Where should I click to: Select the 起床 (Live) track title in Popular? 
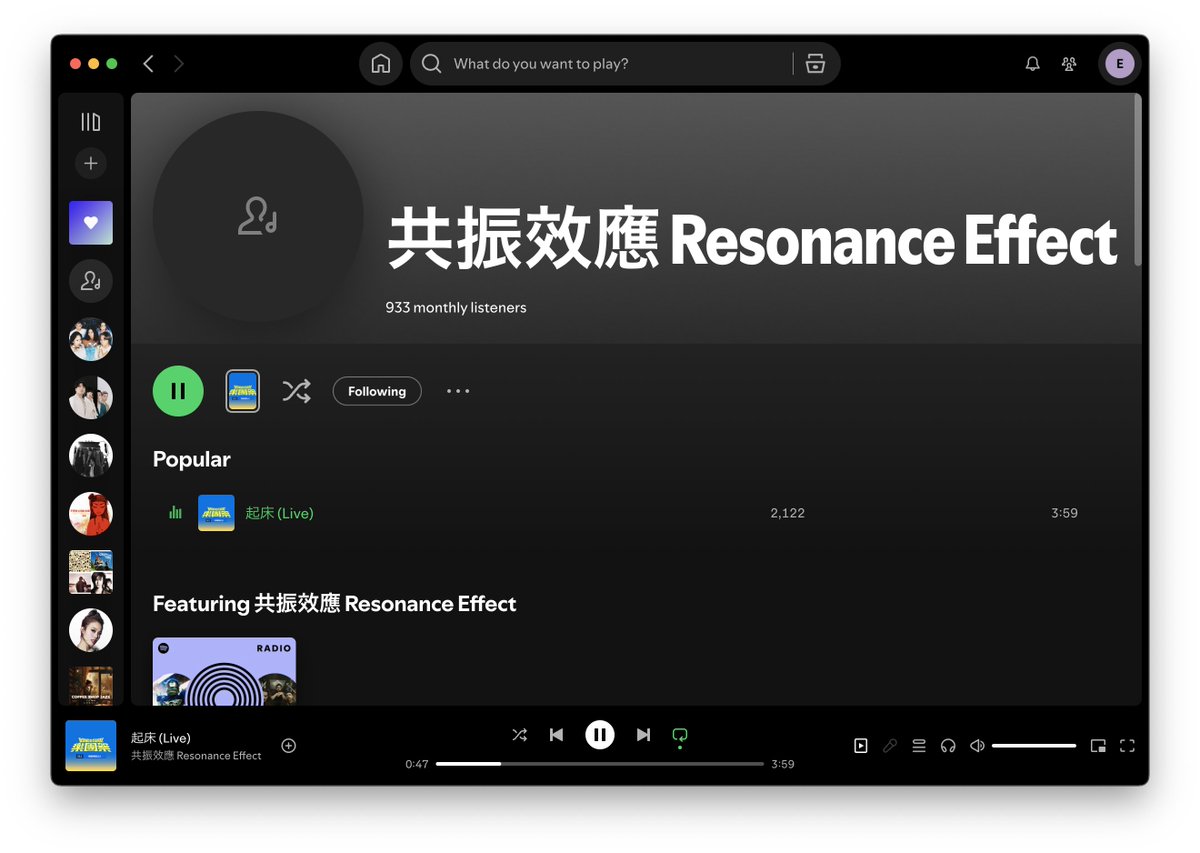(280, 513)
